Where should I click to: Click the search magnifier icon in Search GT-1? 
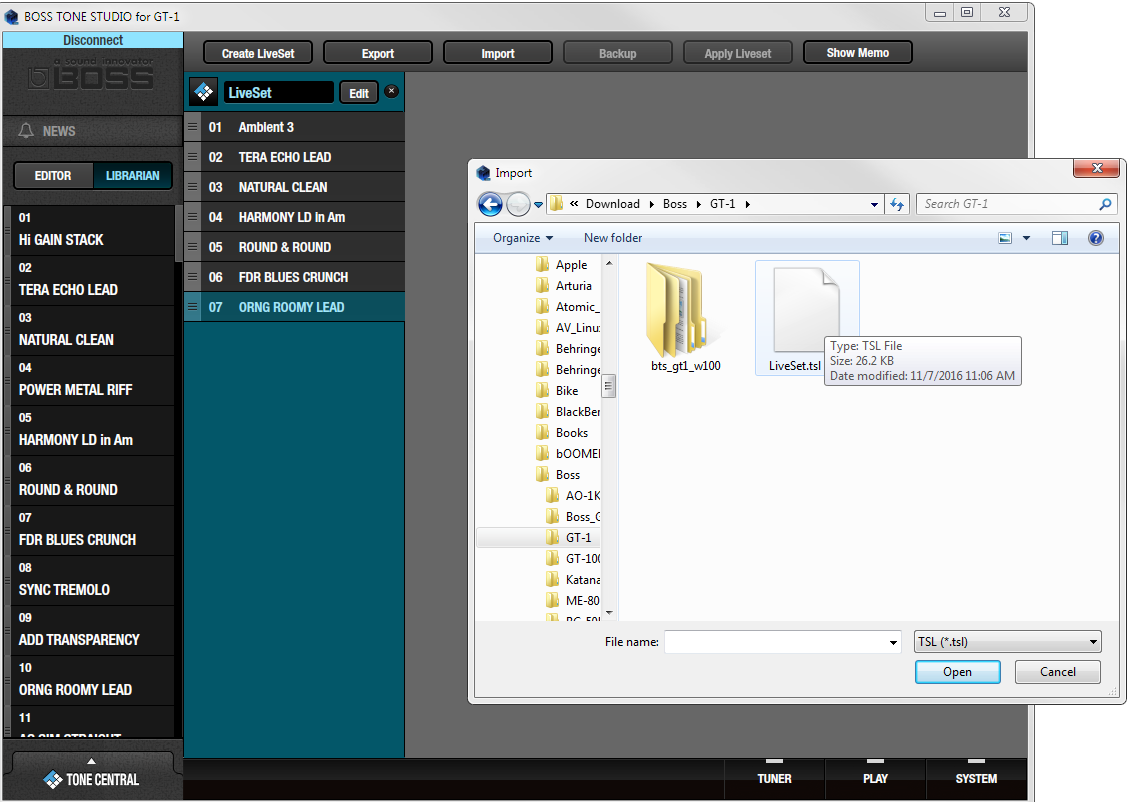(x=1105, y=205)
